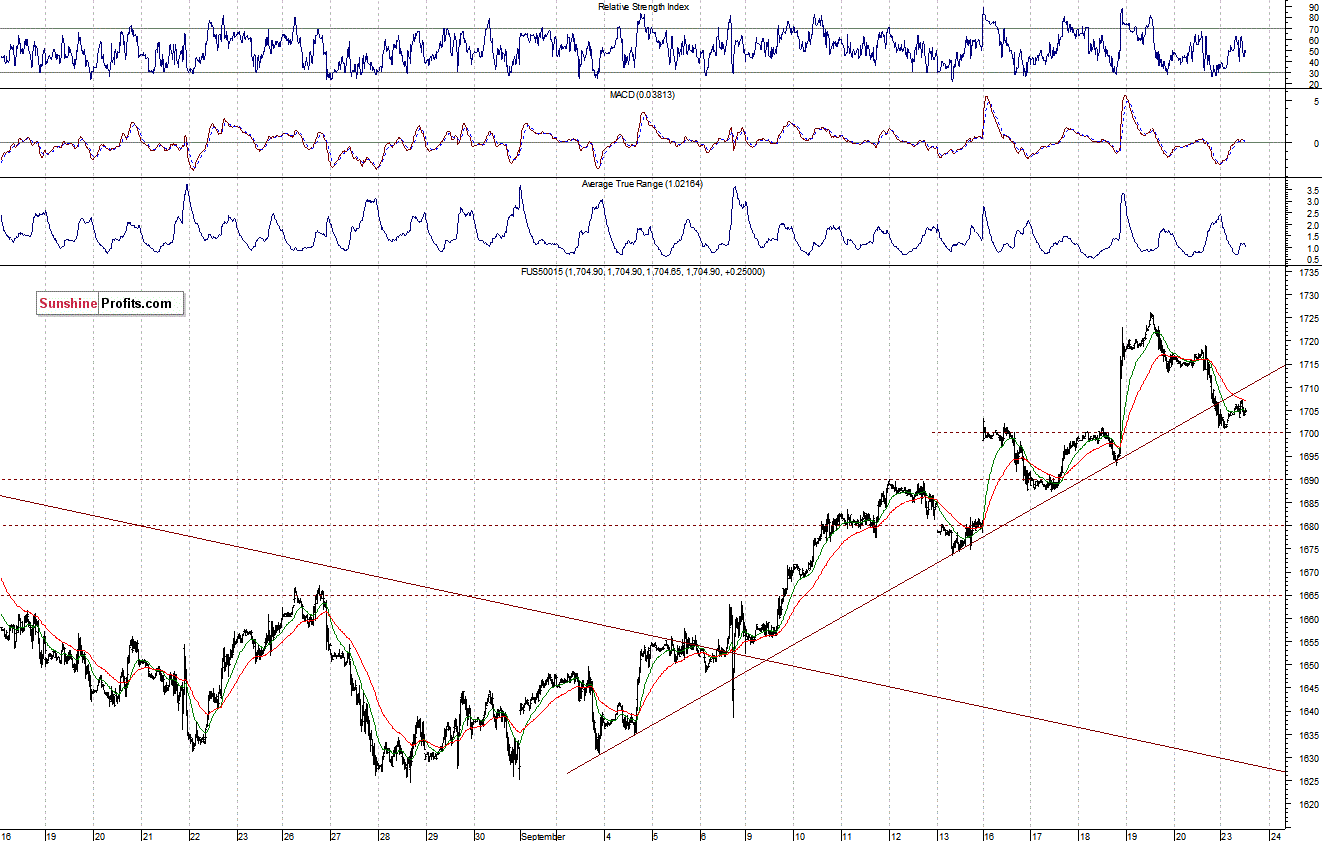Image resolution: width=1322 pixels, height=841 pixels.
Task: Click the 9 date axis label
Action: 751,835
